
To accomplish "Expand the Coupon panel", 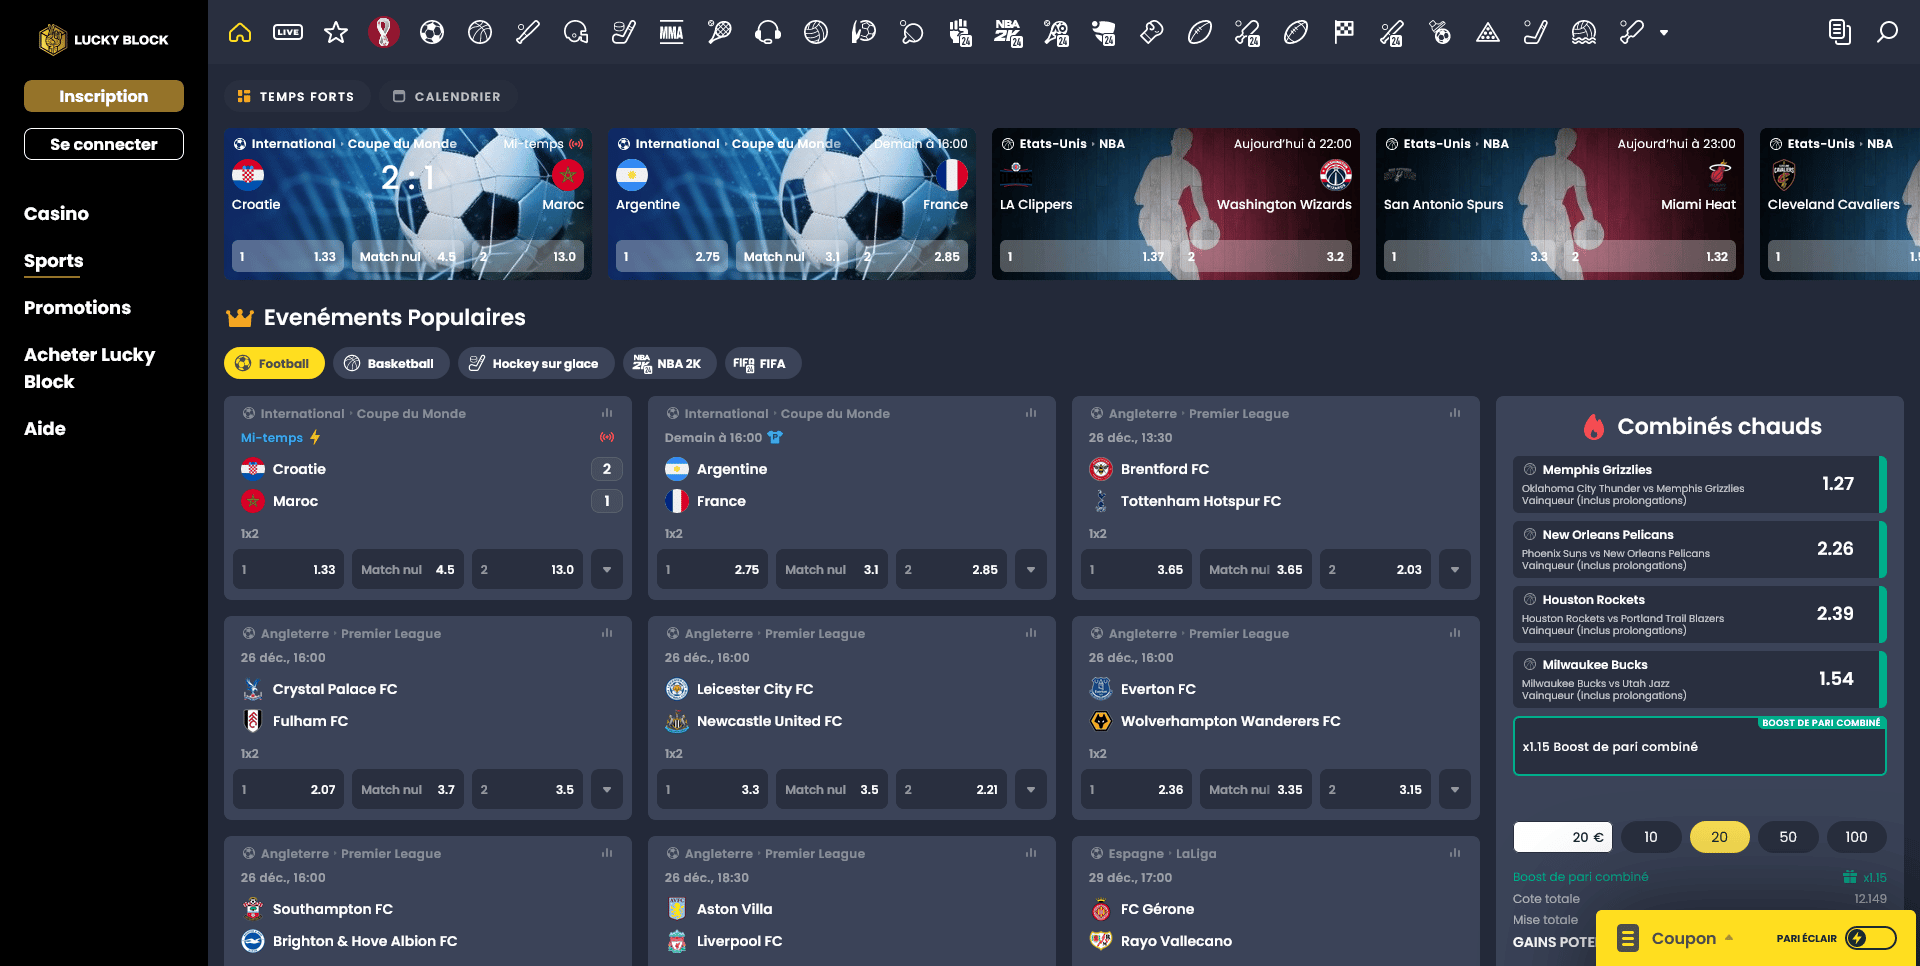I will coord(1684,938).
